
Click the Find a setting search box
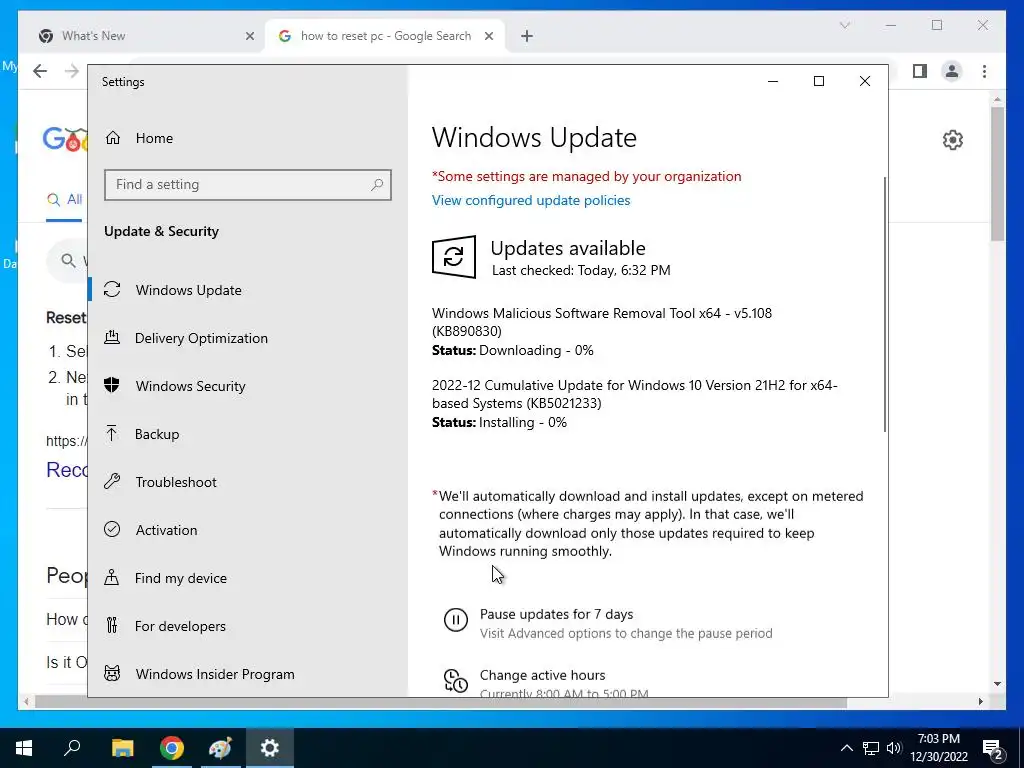click(248, 185)
